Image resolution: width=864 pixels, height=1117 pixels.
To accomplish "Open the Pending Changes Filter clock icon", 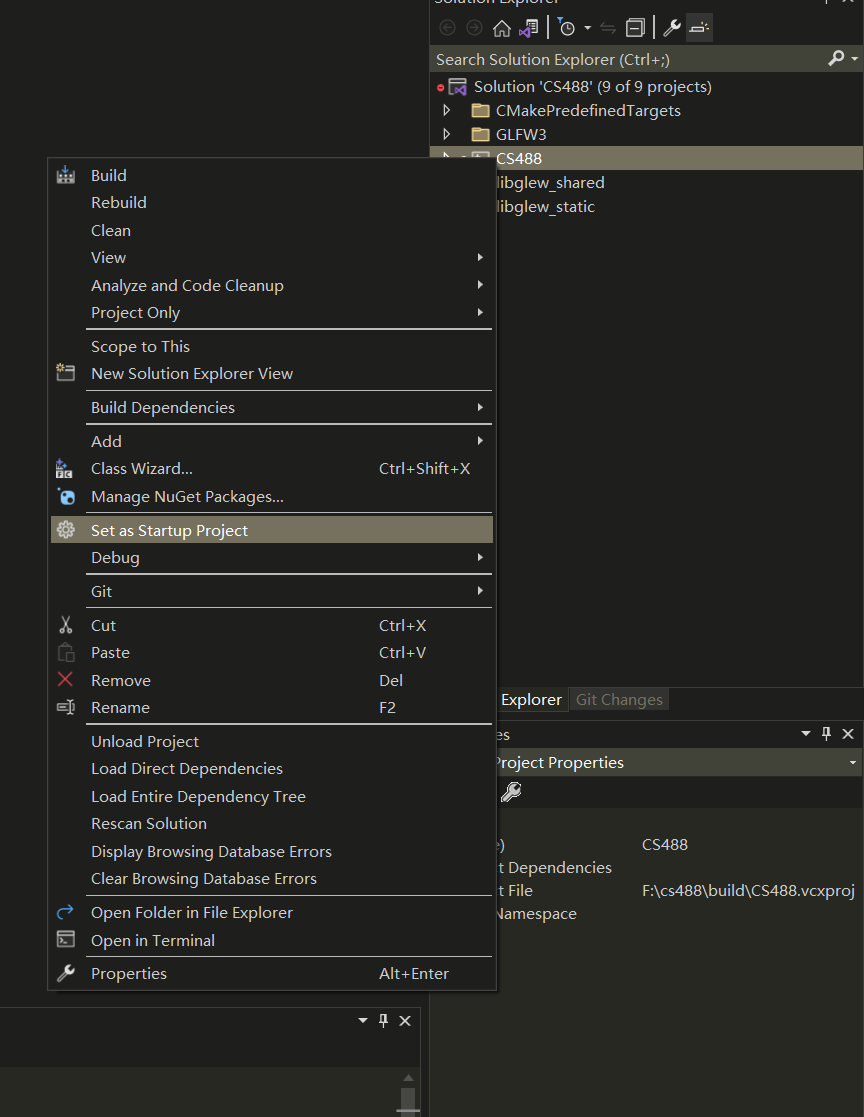I will coord(566,28).
